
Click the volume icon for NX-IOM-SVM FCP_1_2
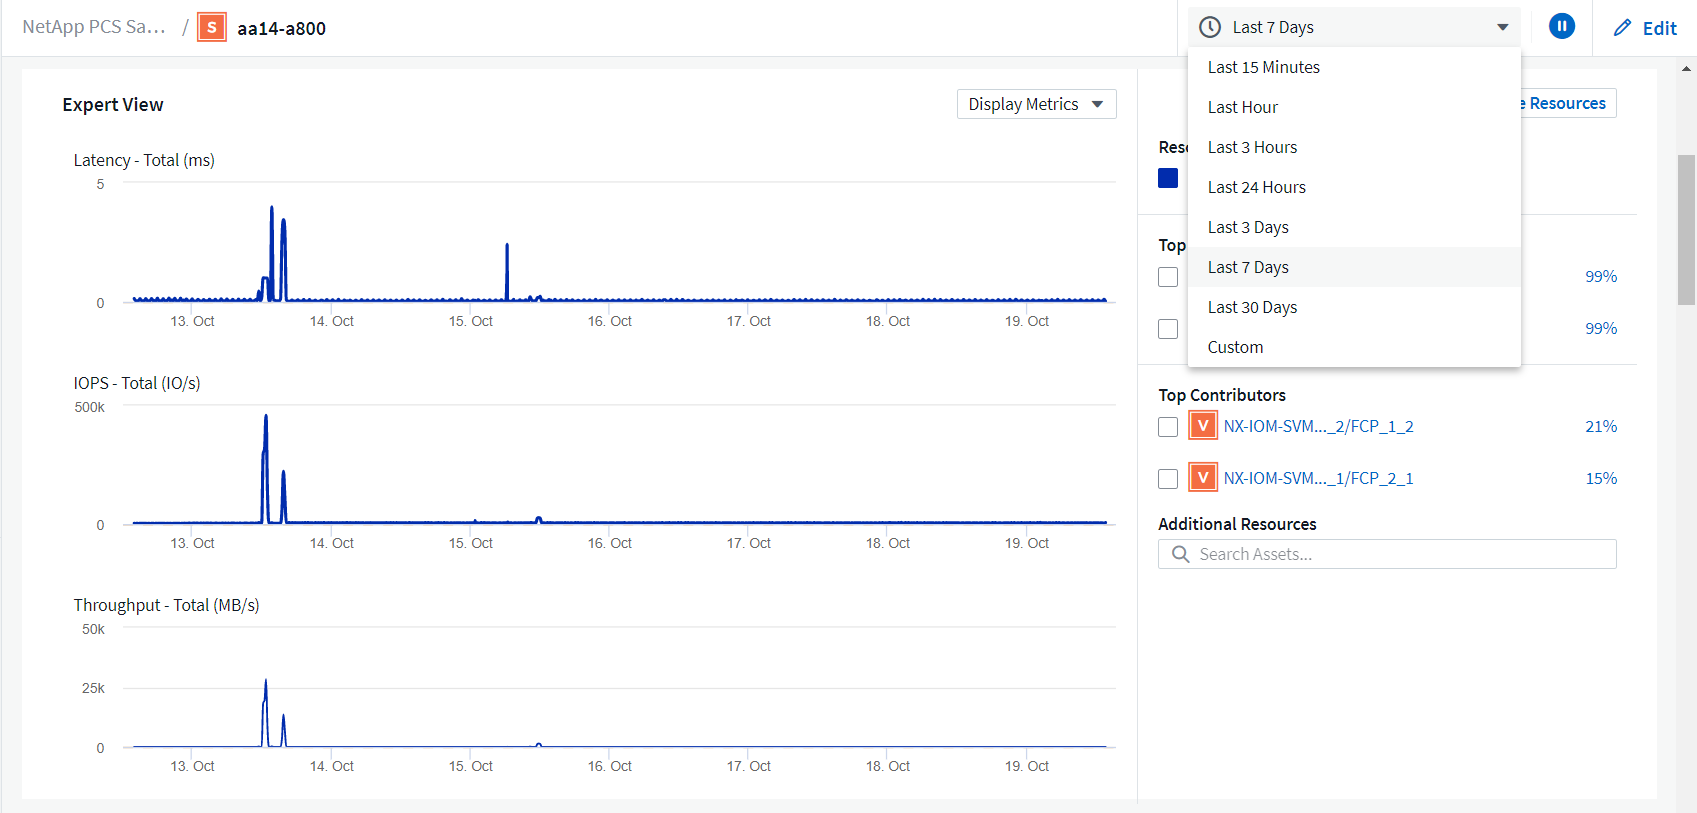pyautogui.click(x=1202, y=426)
